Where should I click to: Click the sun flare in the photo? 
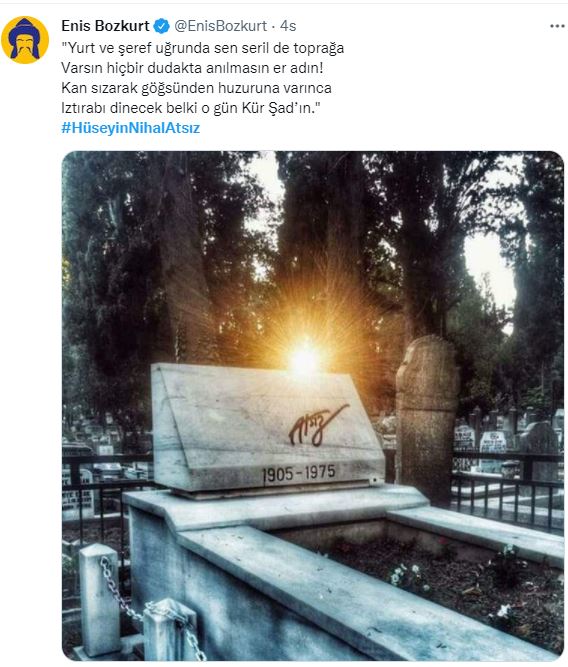click(x=304, y=358)
